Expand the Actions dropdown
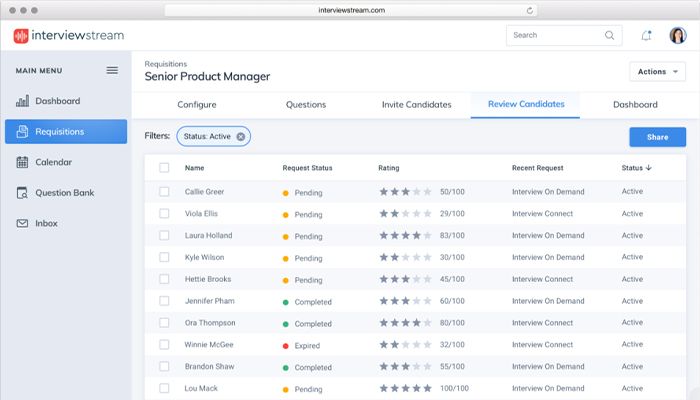Screen dimensions: 700x400 (x=657, y=72)
